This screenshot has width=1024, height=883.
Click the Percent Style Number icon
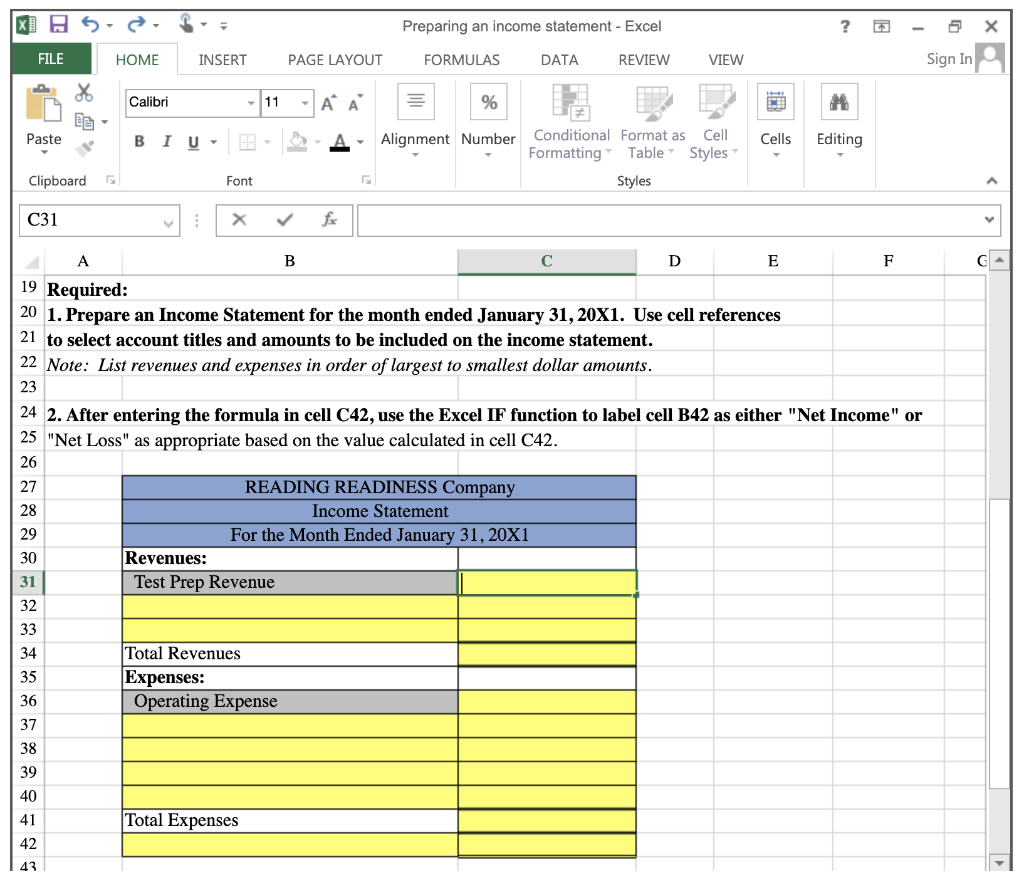[487, 100]
